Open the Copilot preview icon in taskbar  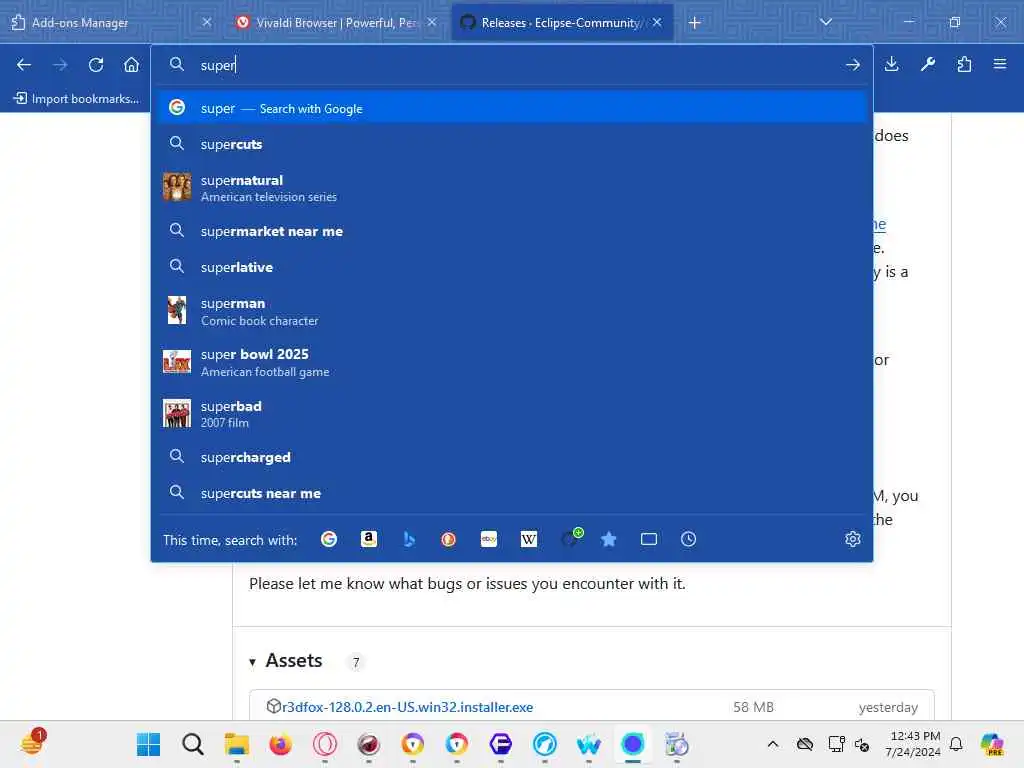[992, 744]
